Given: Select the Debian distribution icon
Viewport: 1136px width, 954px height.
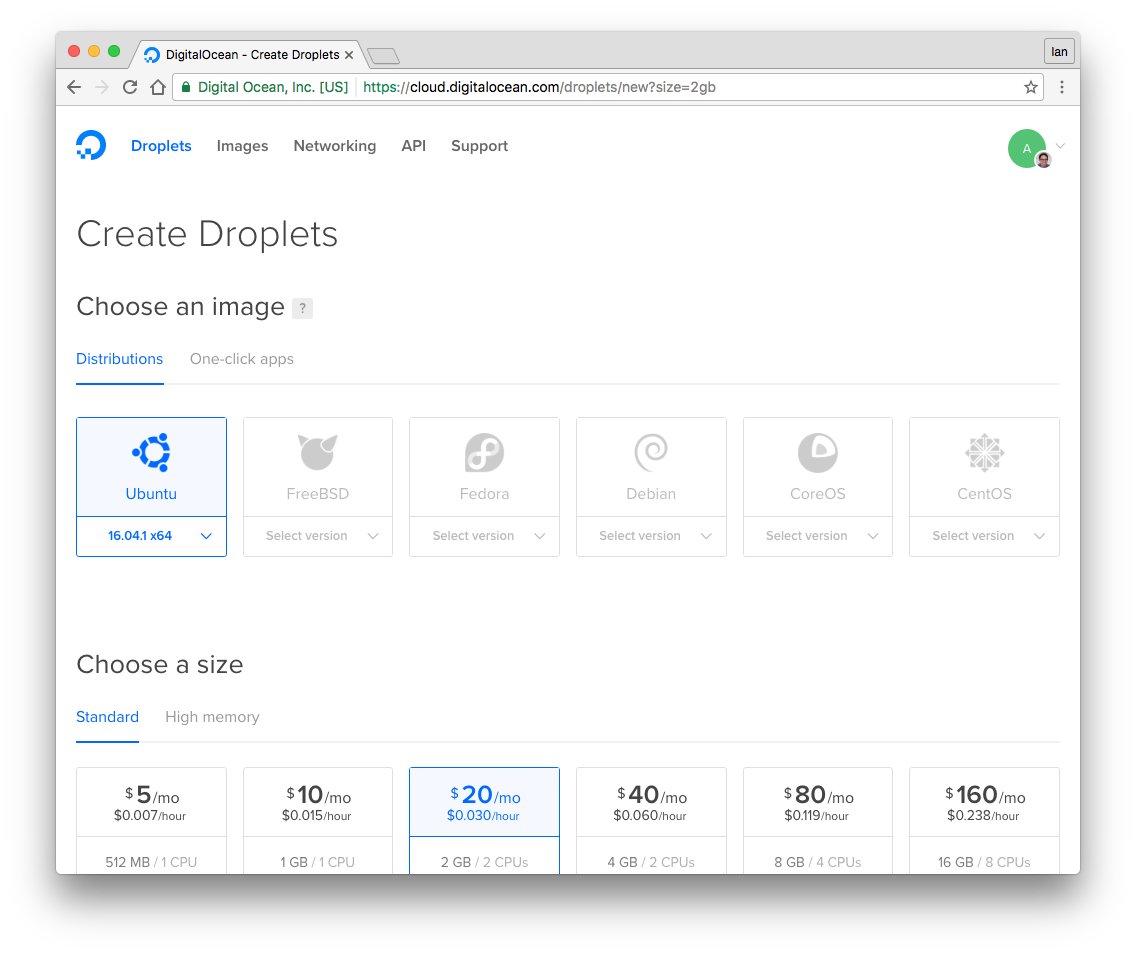Looking at the screenshot, I should pos(651,453).
